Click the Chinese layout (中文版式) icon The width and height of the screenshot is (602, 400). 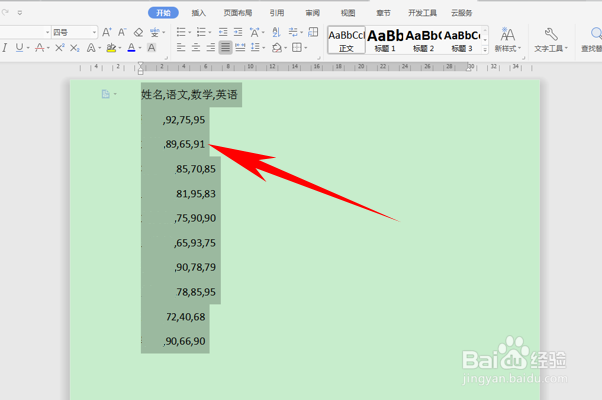pyautogui.click(x=255, y=32)
